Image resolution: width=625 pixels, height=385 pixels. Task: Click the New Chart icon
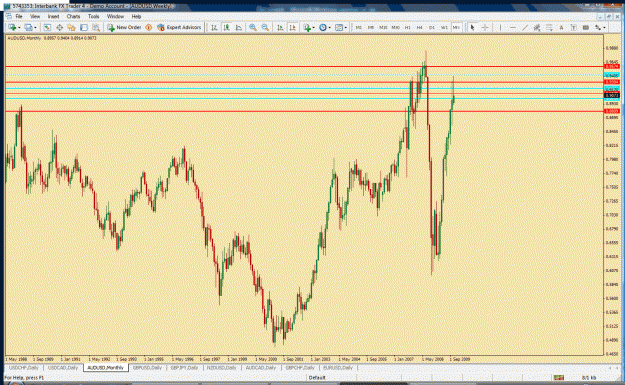point(12,28)
